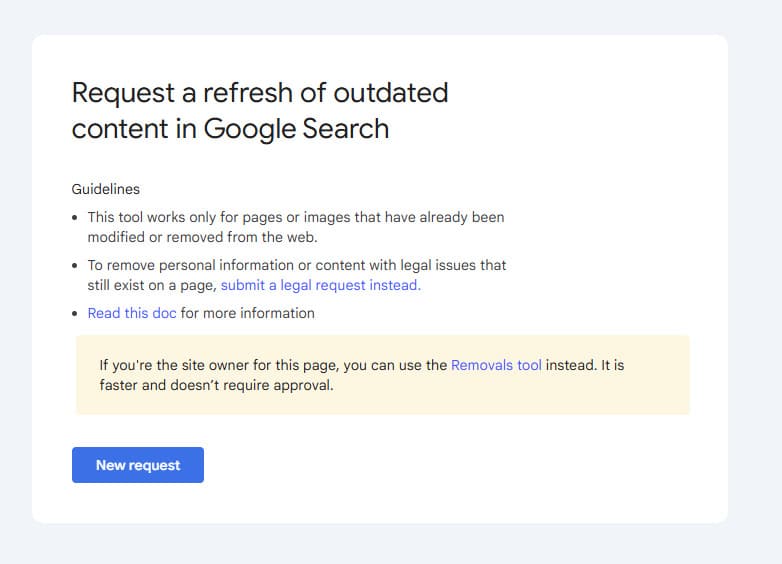Click the 'If you're the site owner' text
The height and width of the screenshot is (564, 782).
(x=174, y=365)
